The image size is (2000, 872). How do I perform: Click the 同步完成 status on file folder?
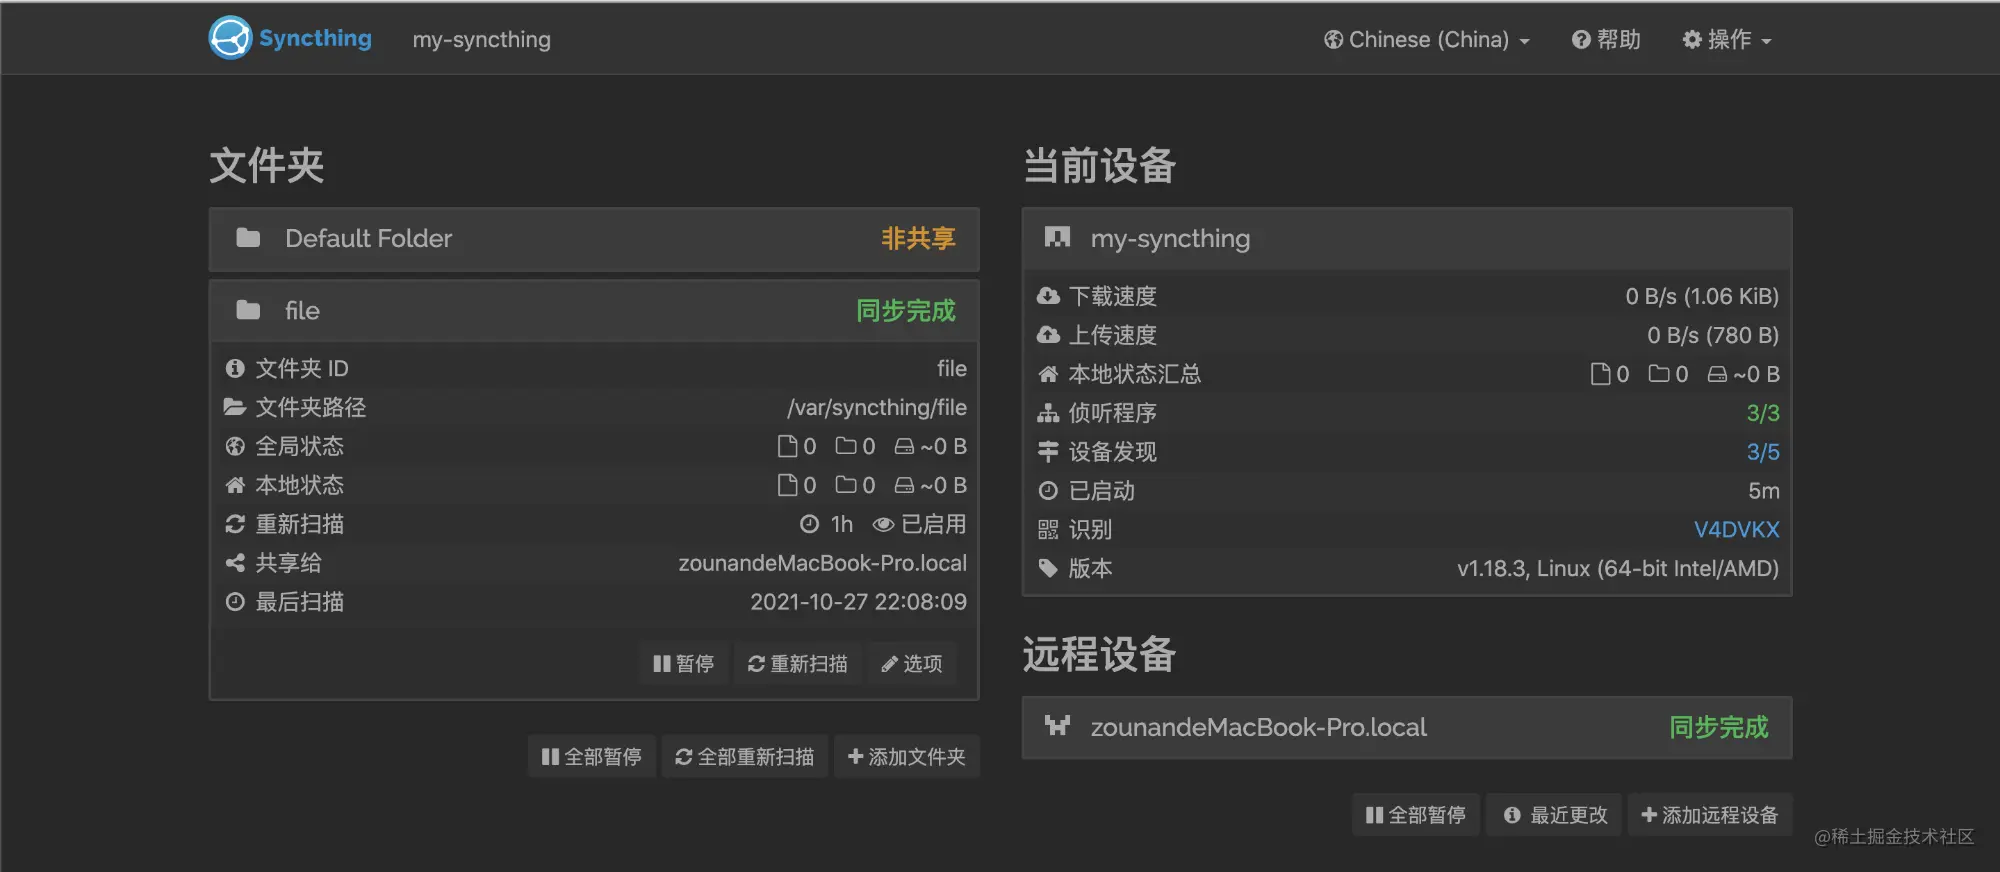click(906, 311)
